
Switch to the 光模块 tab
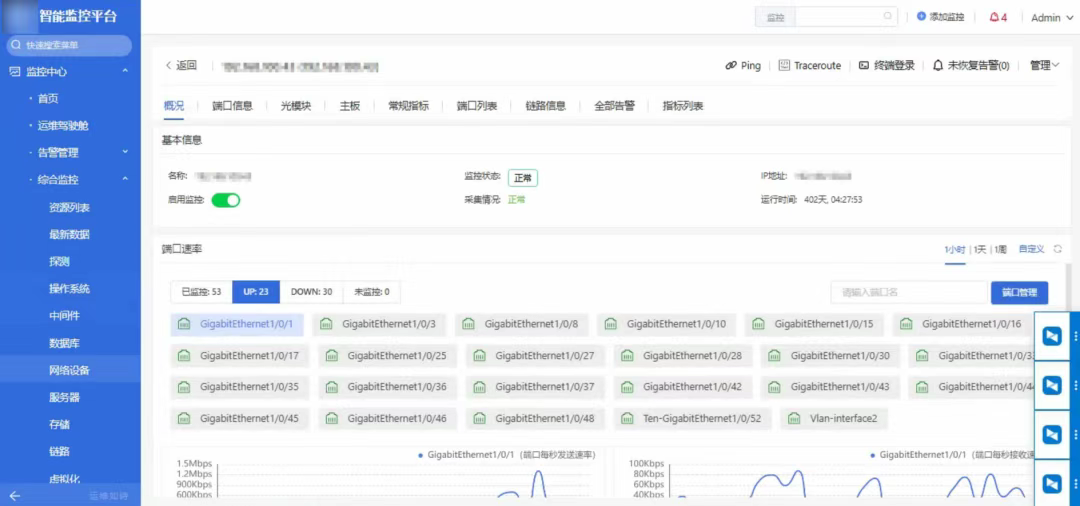point(295,106)
